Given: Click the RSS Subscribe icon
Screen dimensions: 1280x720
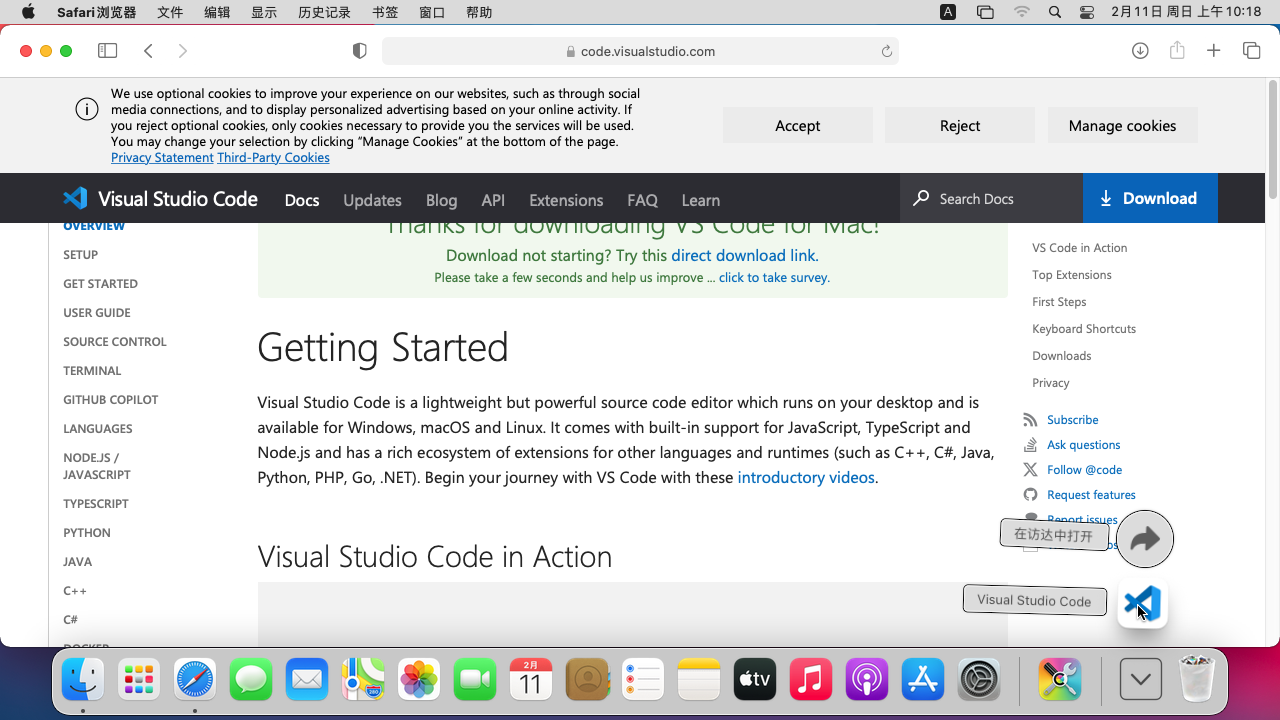Looking at the screenshot, I should 1030,420.
